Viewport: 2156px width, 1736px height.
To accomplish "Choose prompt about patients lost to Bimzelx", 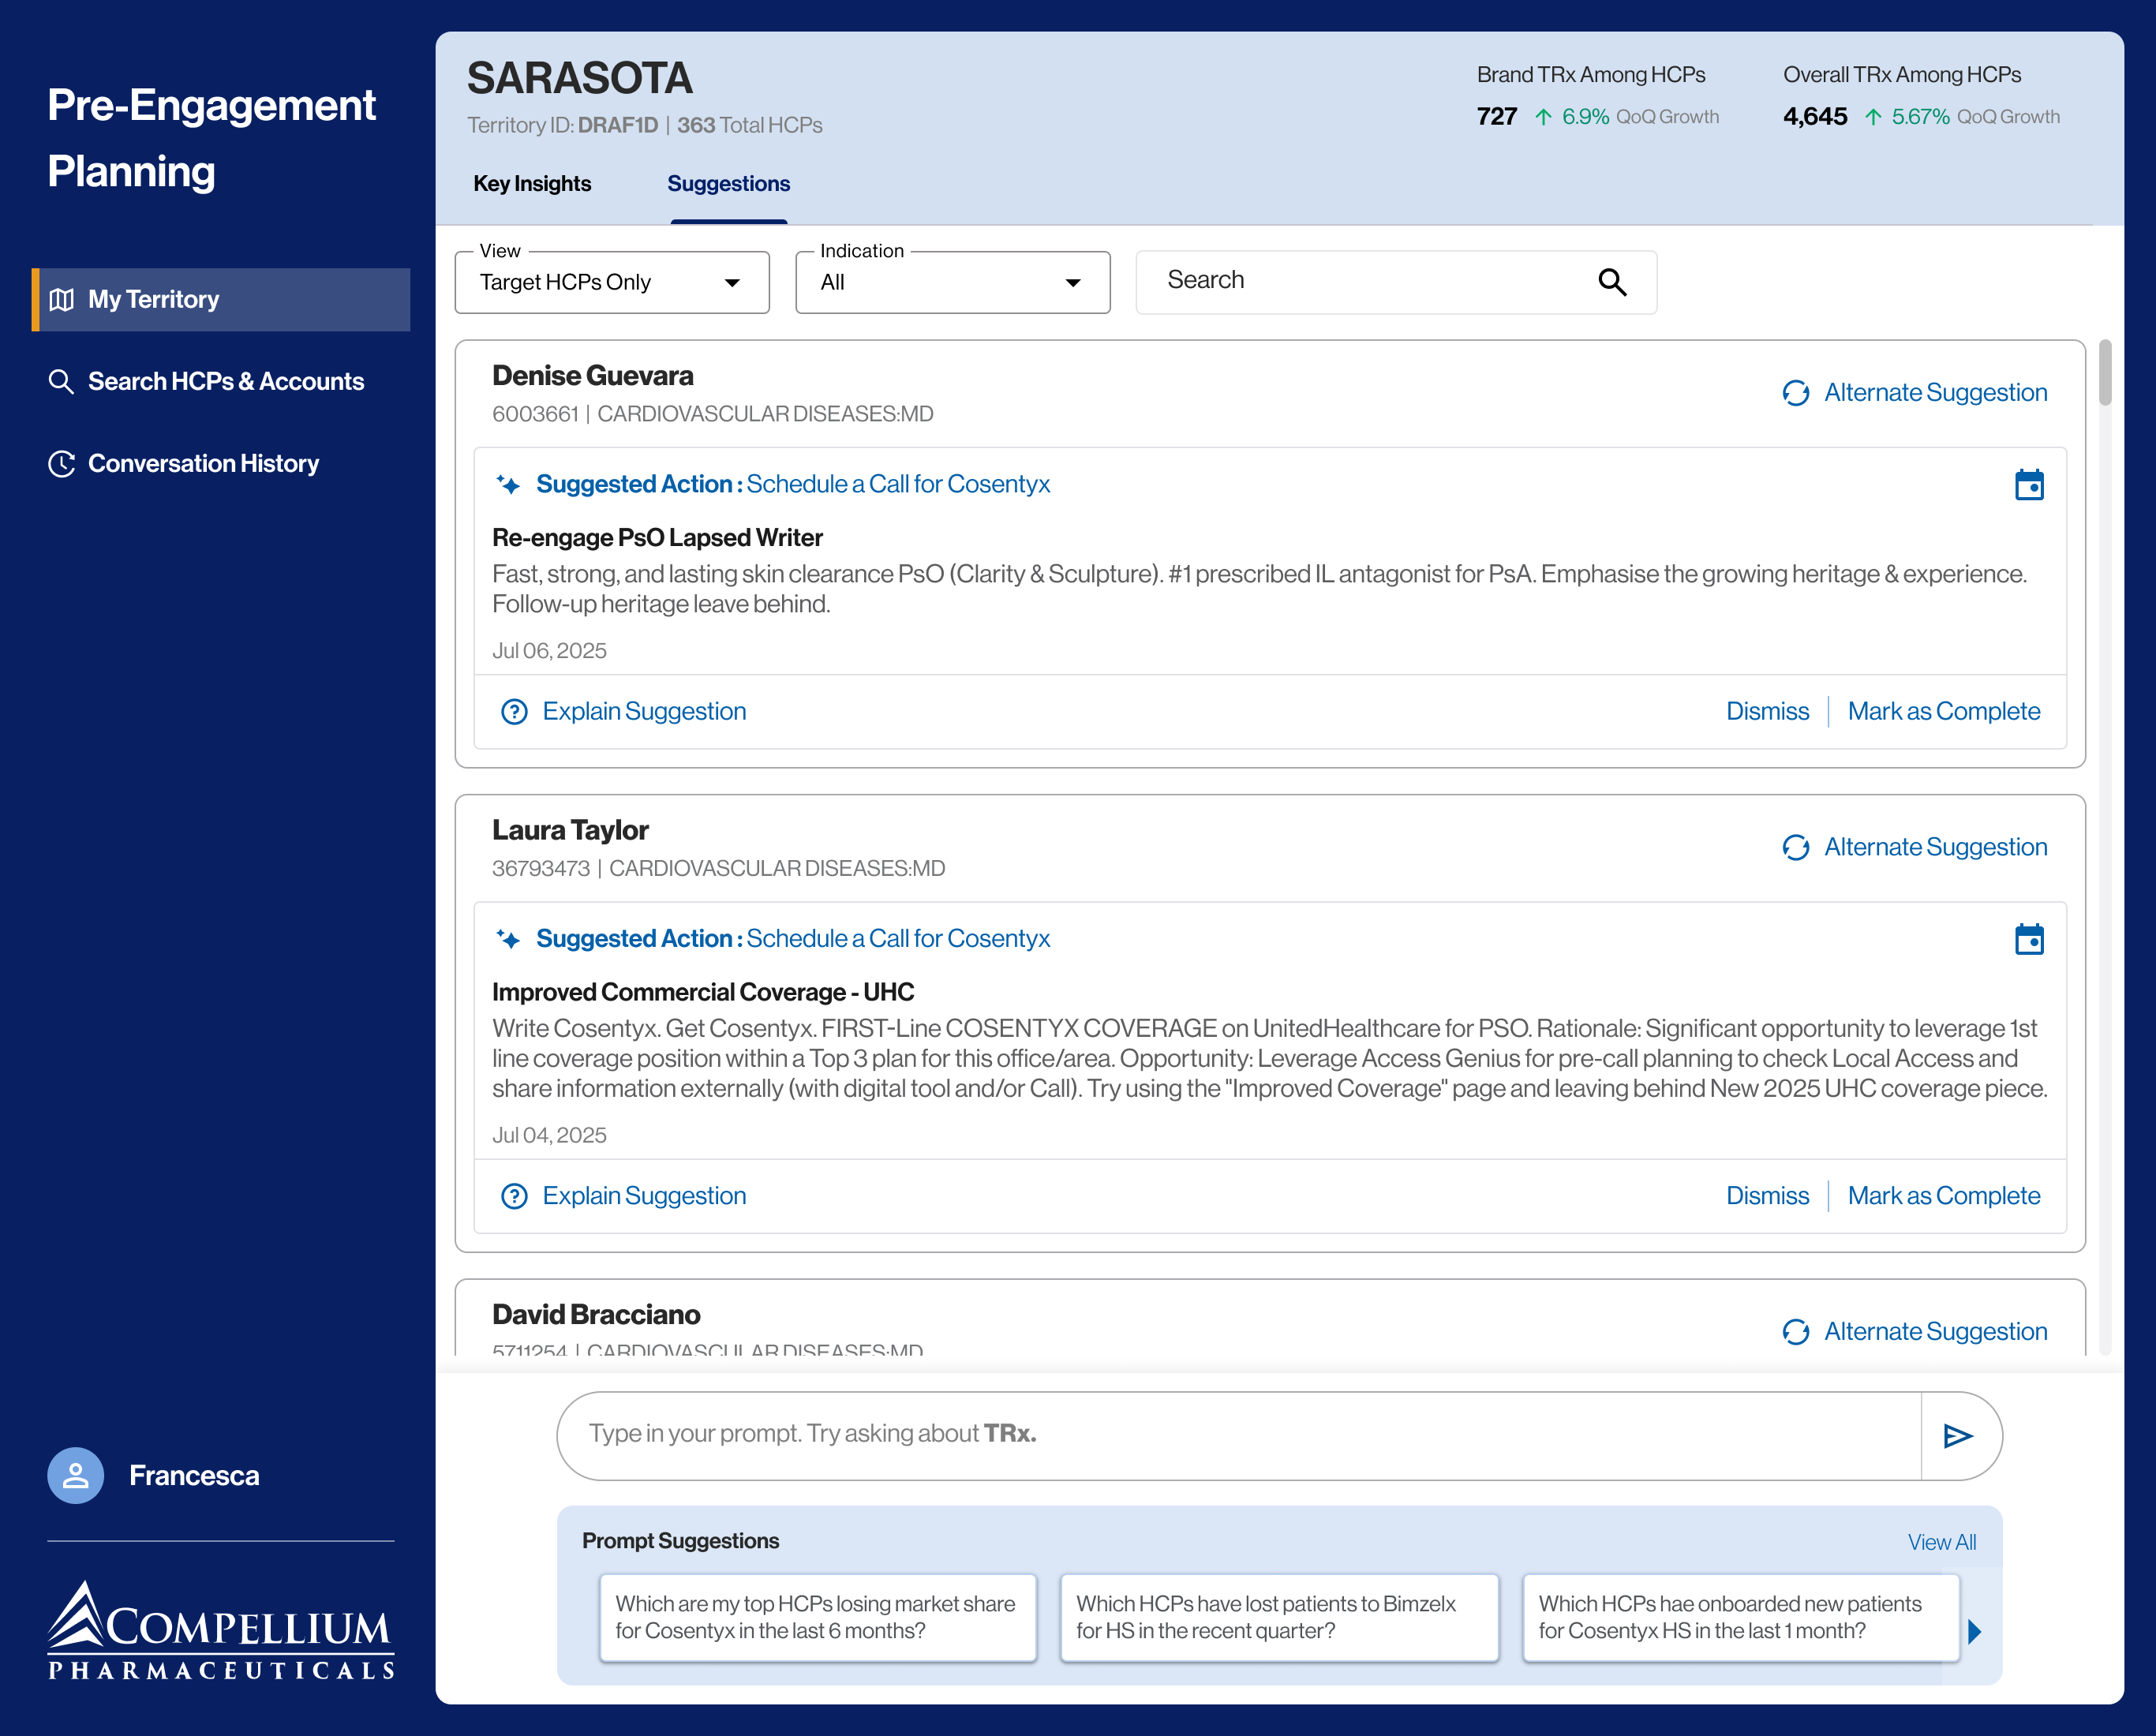I will click(1279, 1617).
